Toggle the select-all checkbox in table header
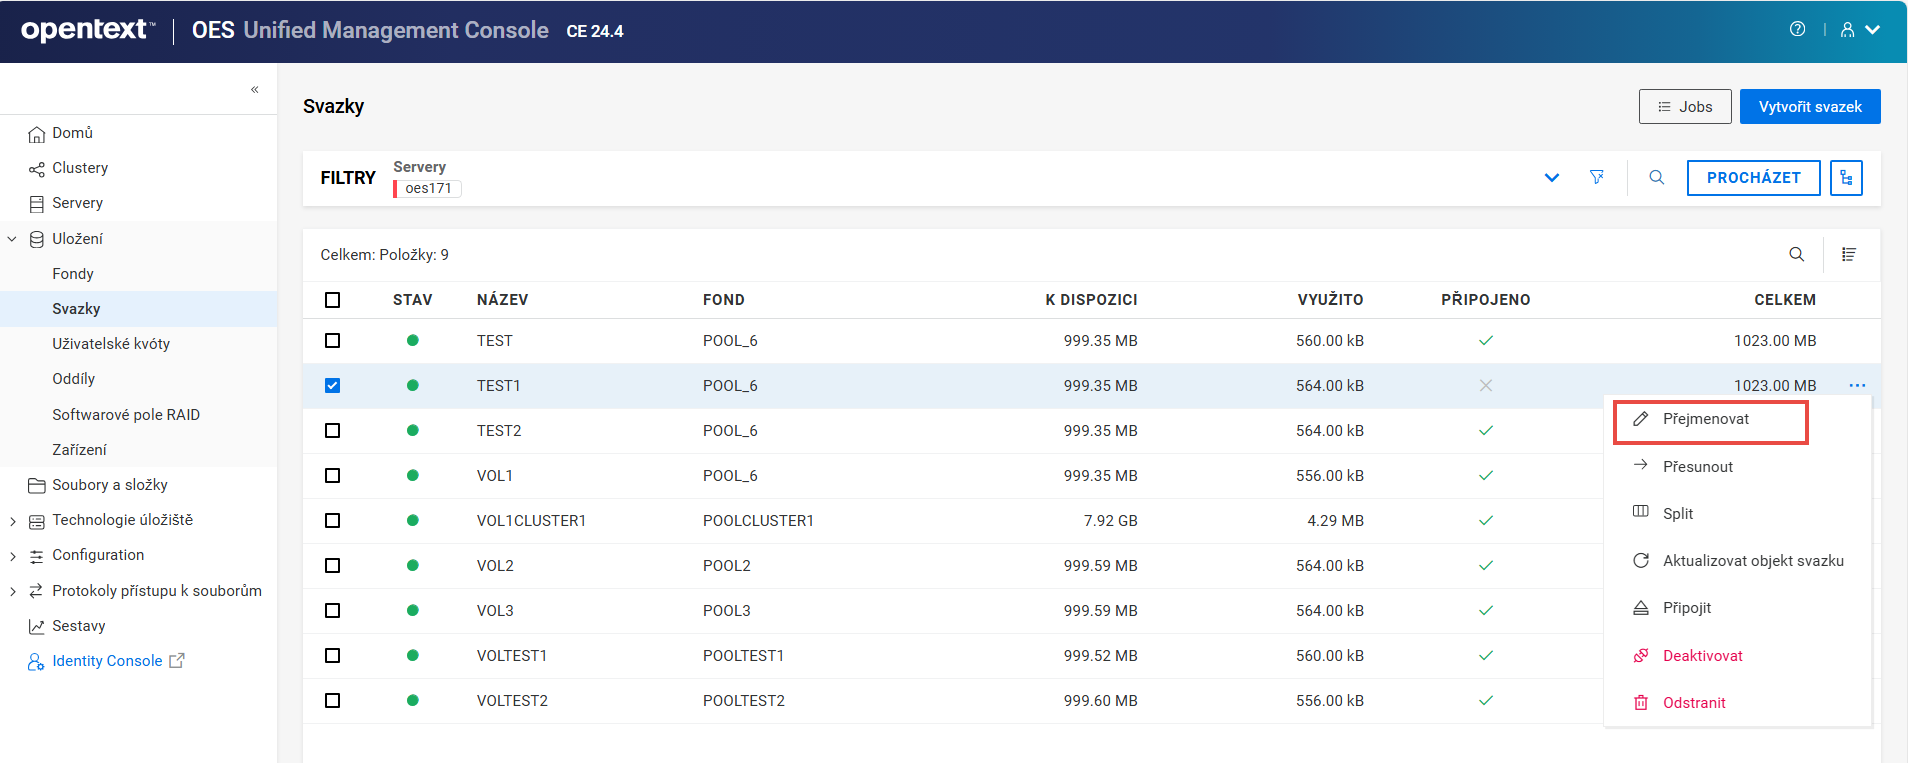This screenshot has width=1908, height=763. (333, 300)
